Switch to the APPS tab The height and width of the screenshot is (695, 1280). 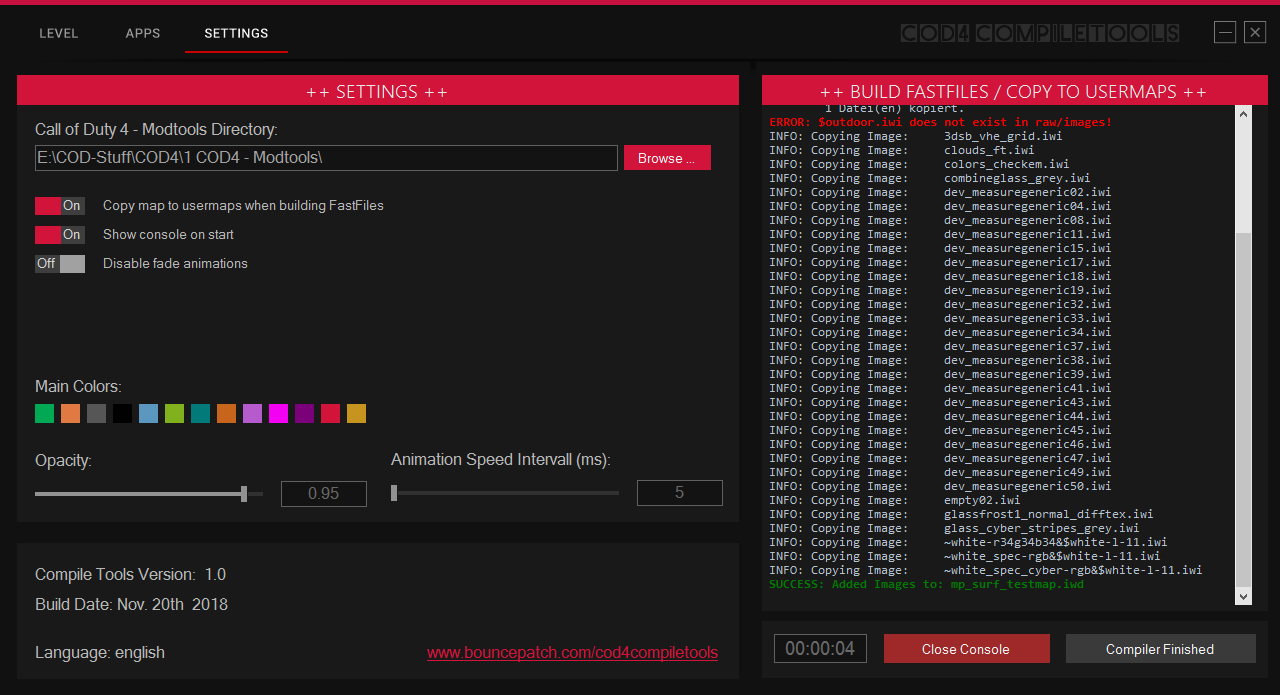click(143, 33)
